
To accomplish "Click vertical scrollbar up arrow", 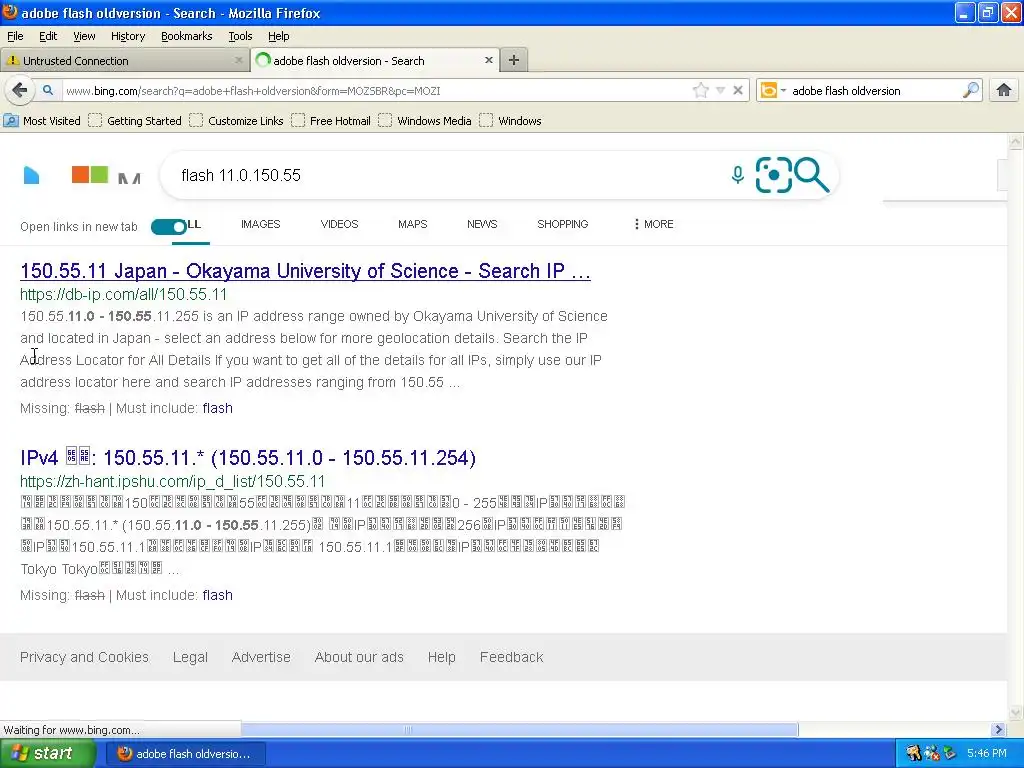I will click(1016, 141).
